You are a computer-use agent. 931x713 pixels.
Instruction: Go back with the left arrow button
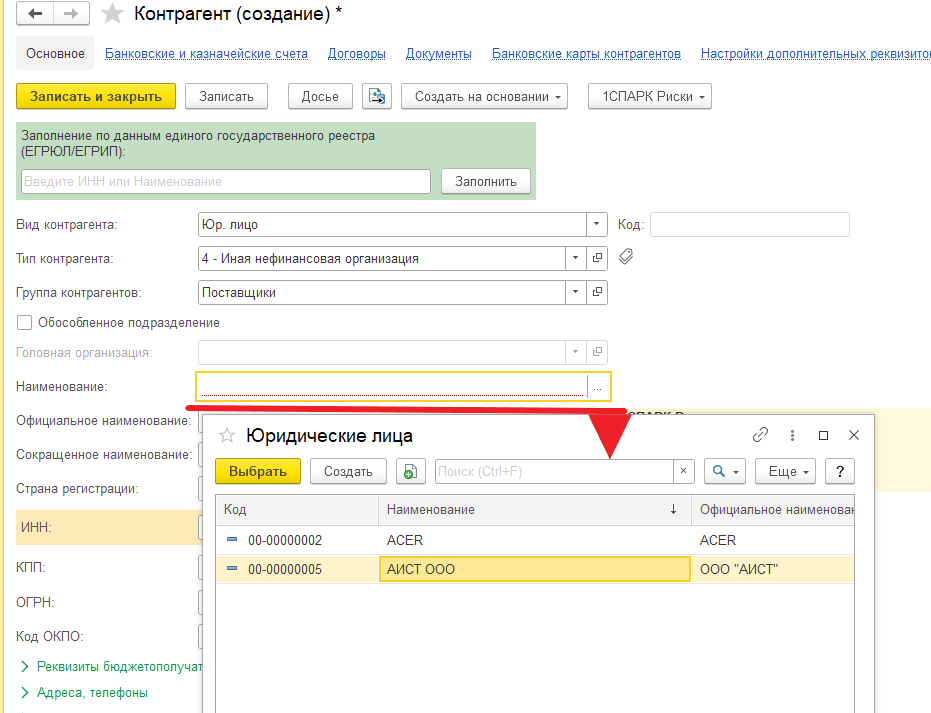[35, 14]
